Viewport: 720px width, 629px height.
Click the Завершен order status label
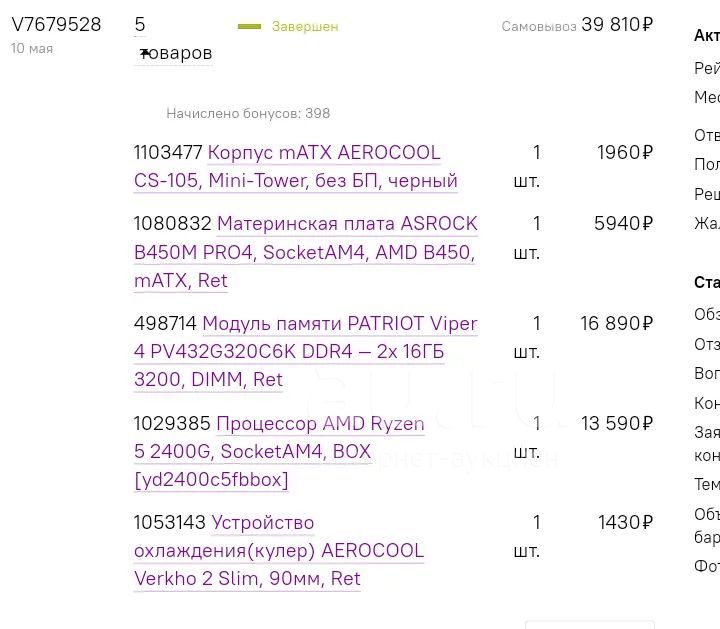(305, 27)
